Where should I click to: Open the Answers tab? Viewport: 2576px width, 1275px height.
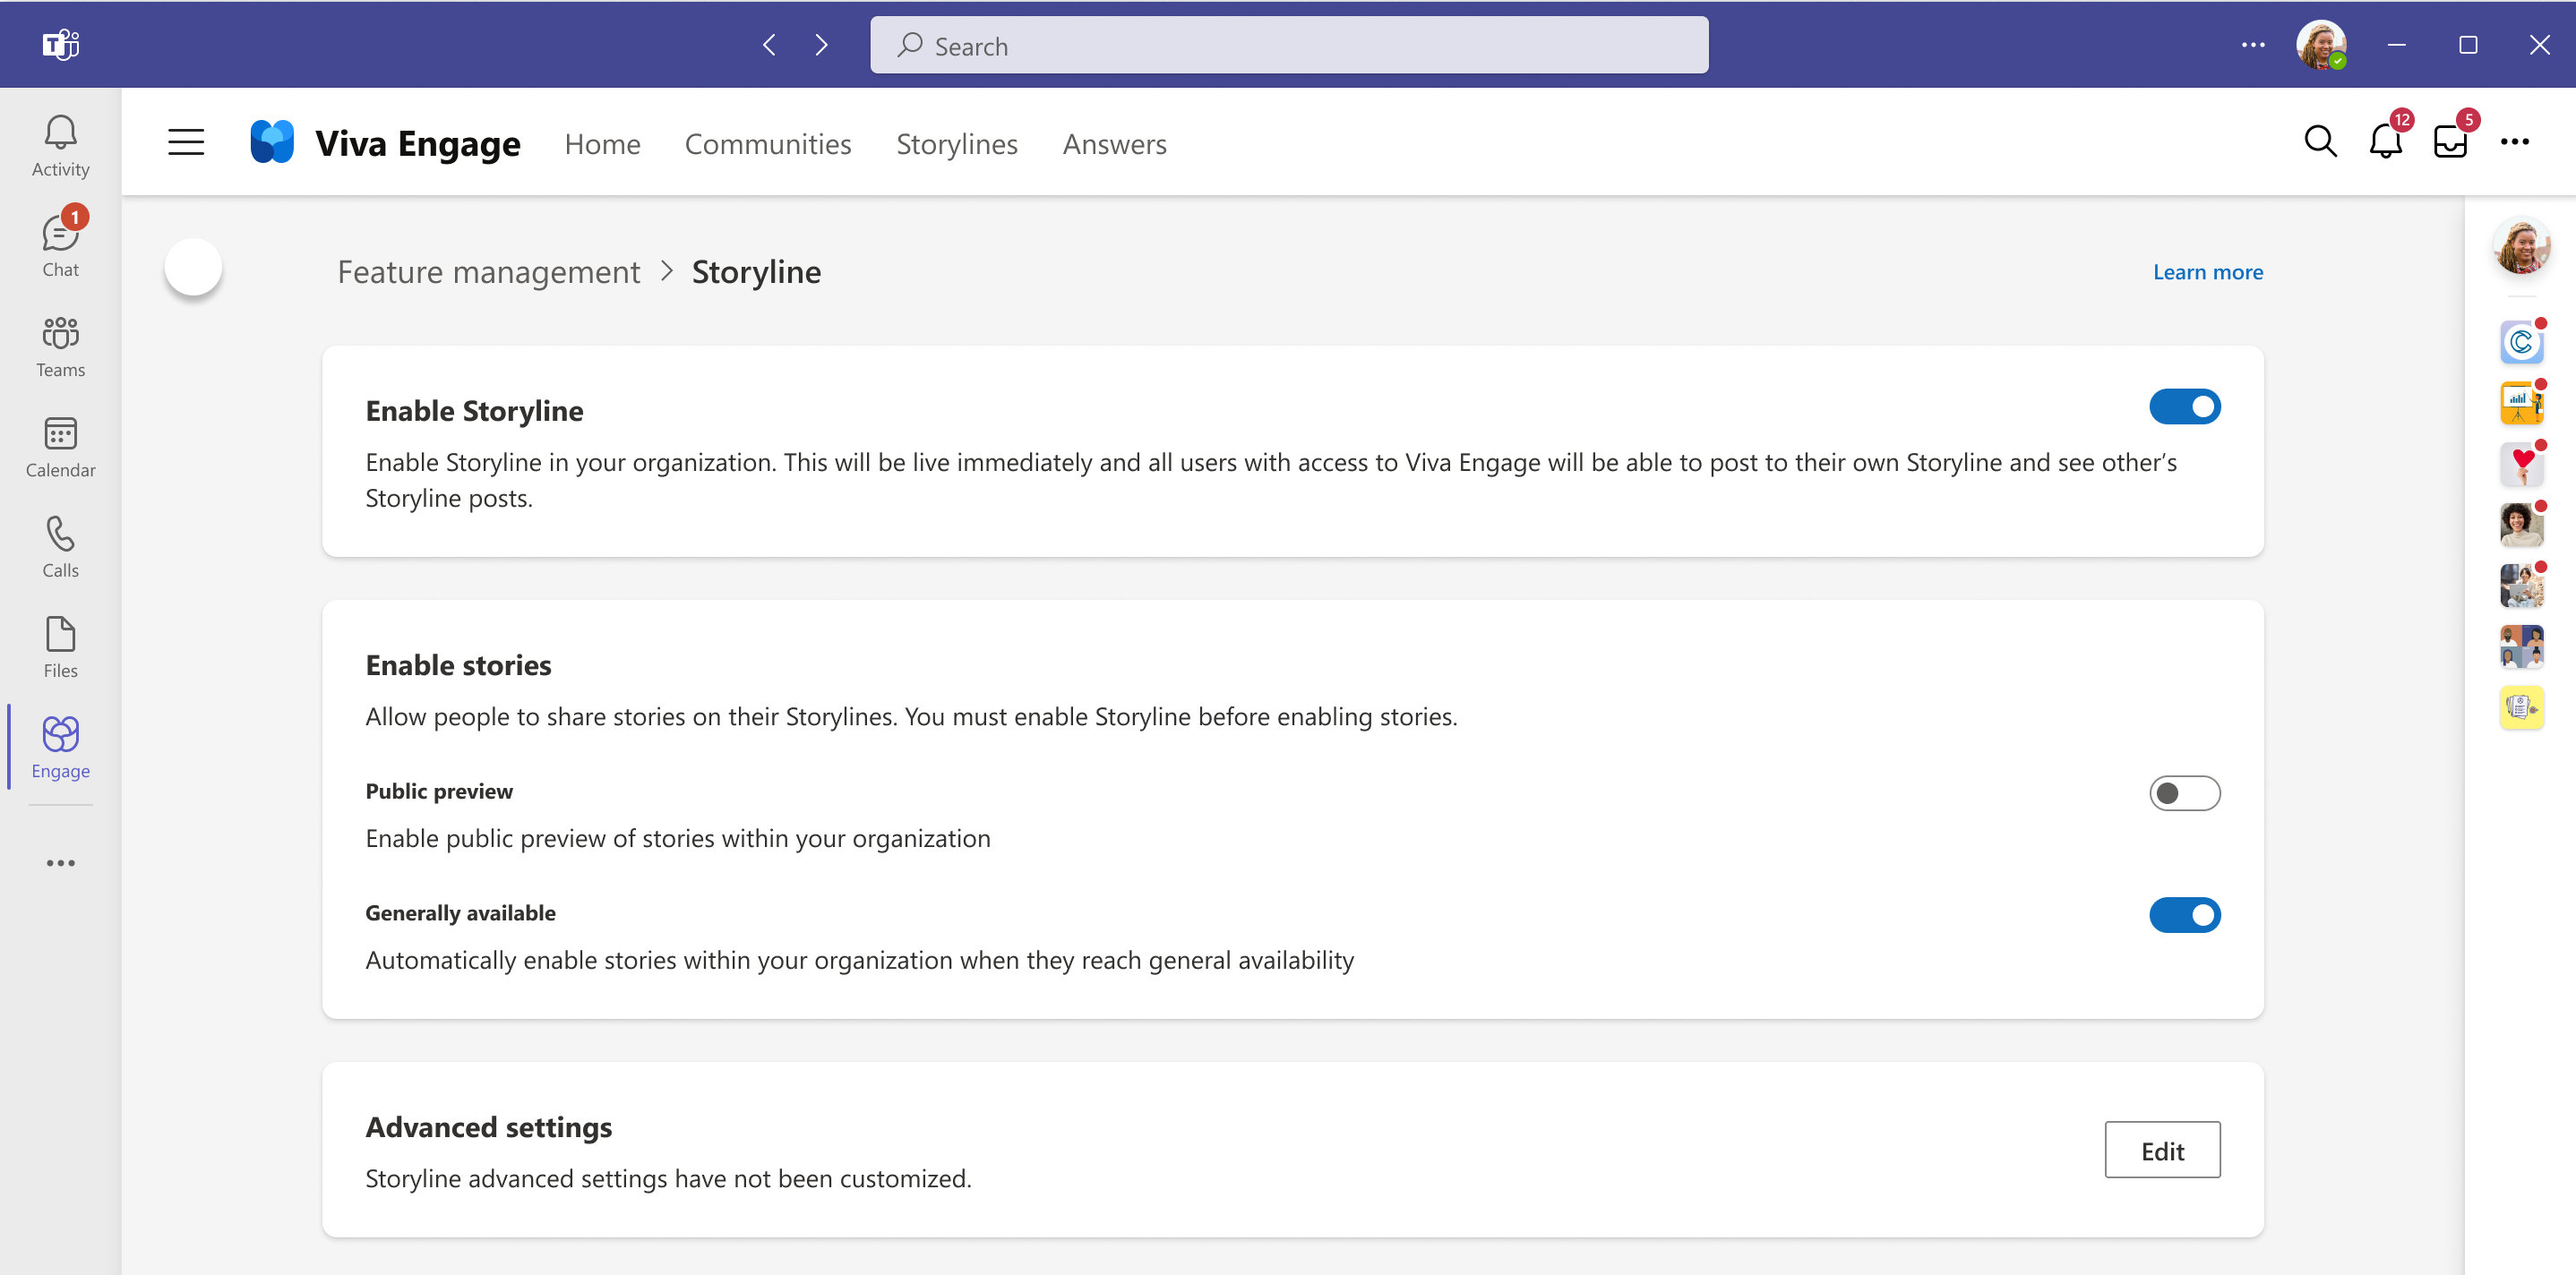(1114, 144)
